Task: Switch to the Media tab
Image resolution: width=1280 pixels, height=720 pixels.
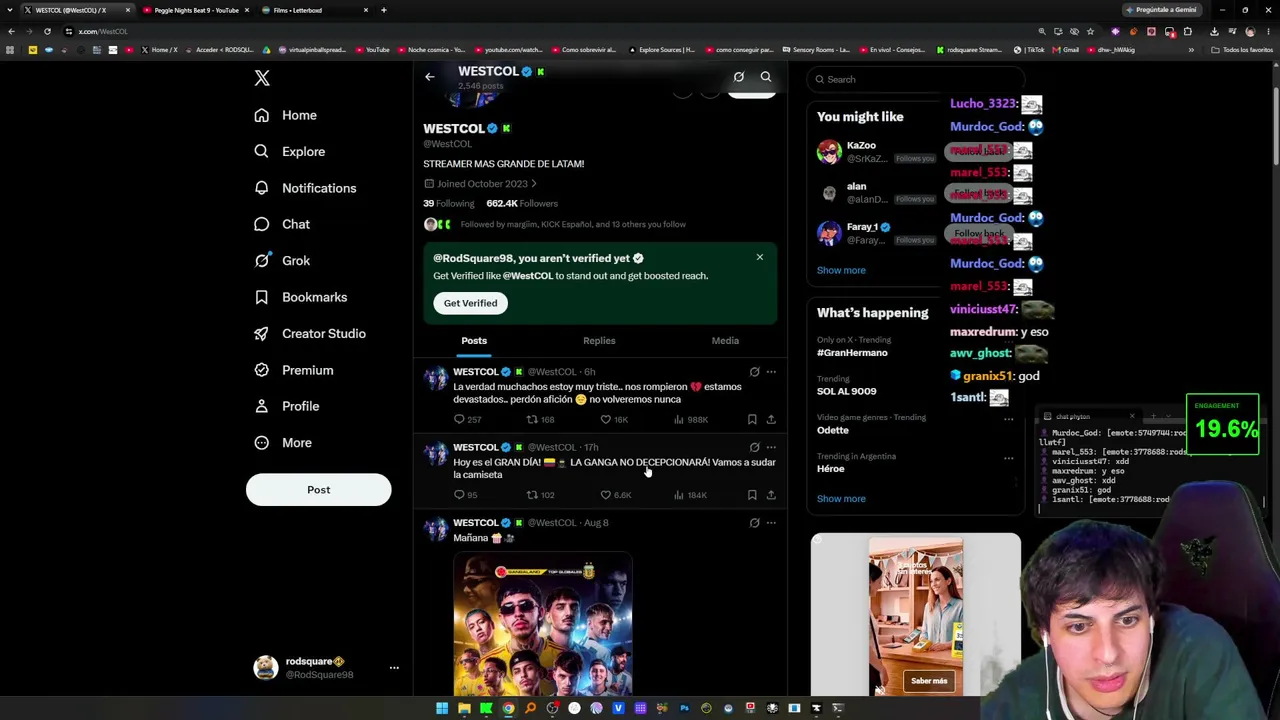Action: (x=725, y=341)
